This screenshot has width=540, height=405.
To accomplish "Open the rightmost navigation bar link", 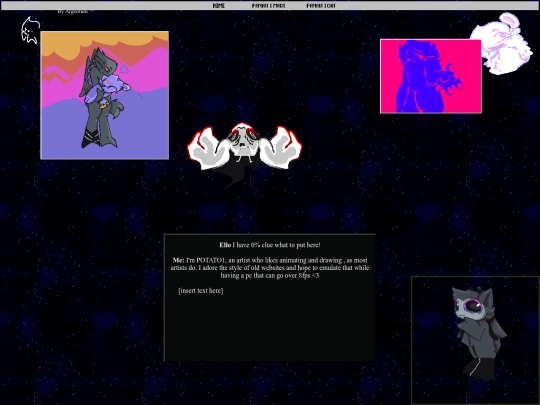I will (x=321, y=6).
